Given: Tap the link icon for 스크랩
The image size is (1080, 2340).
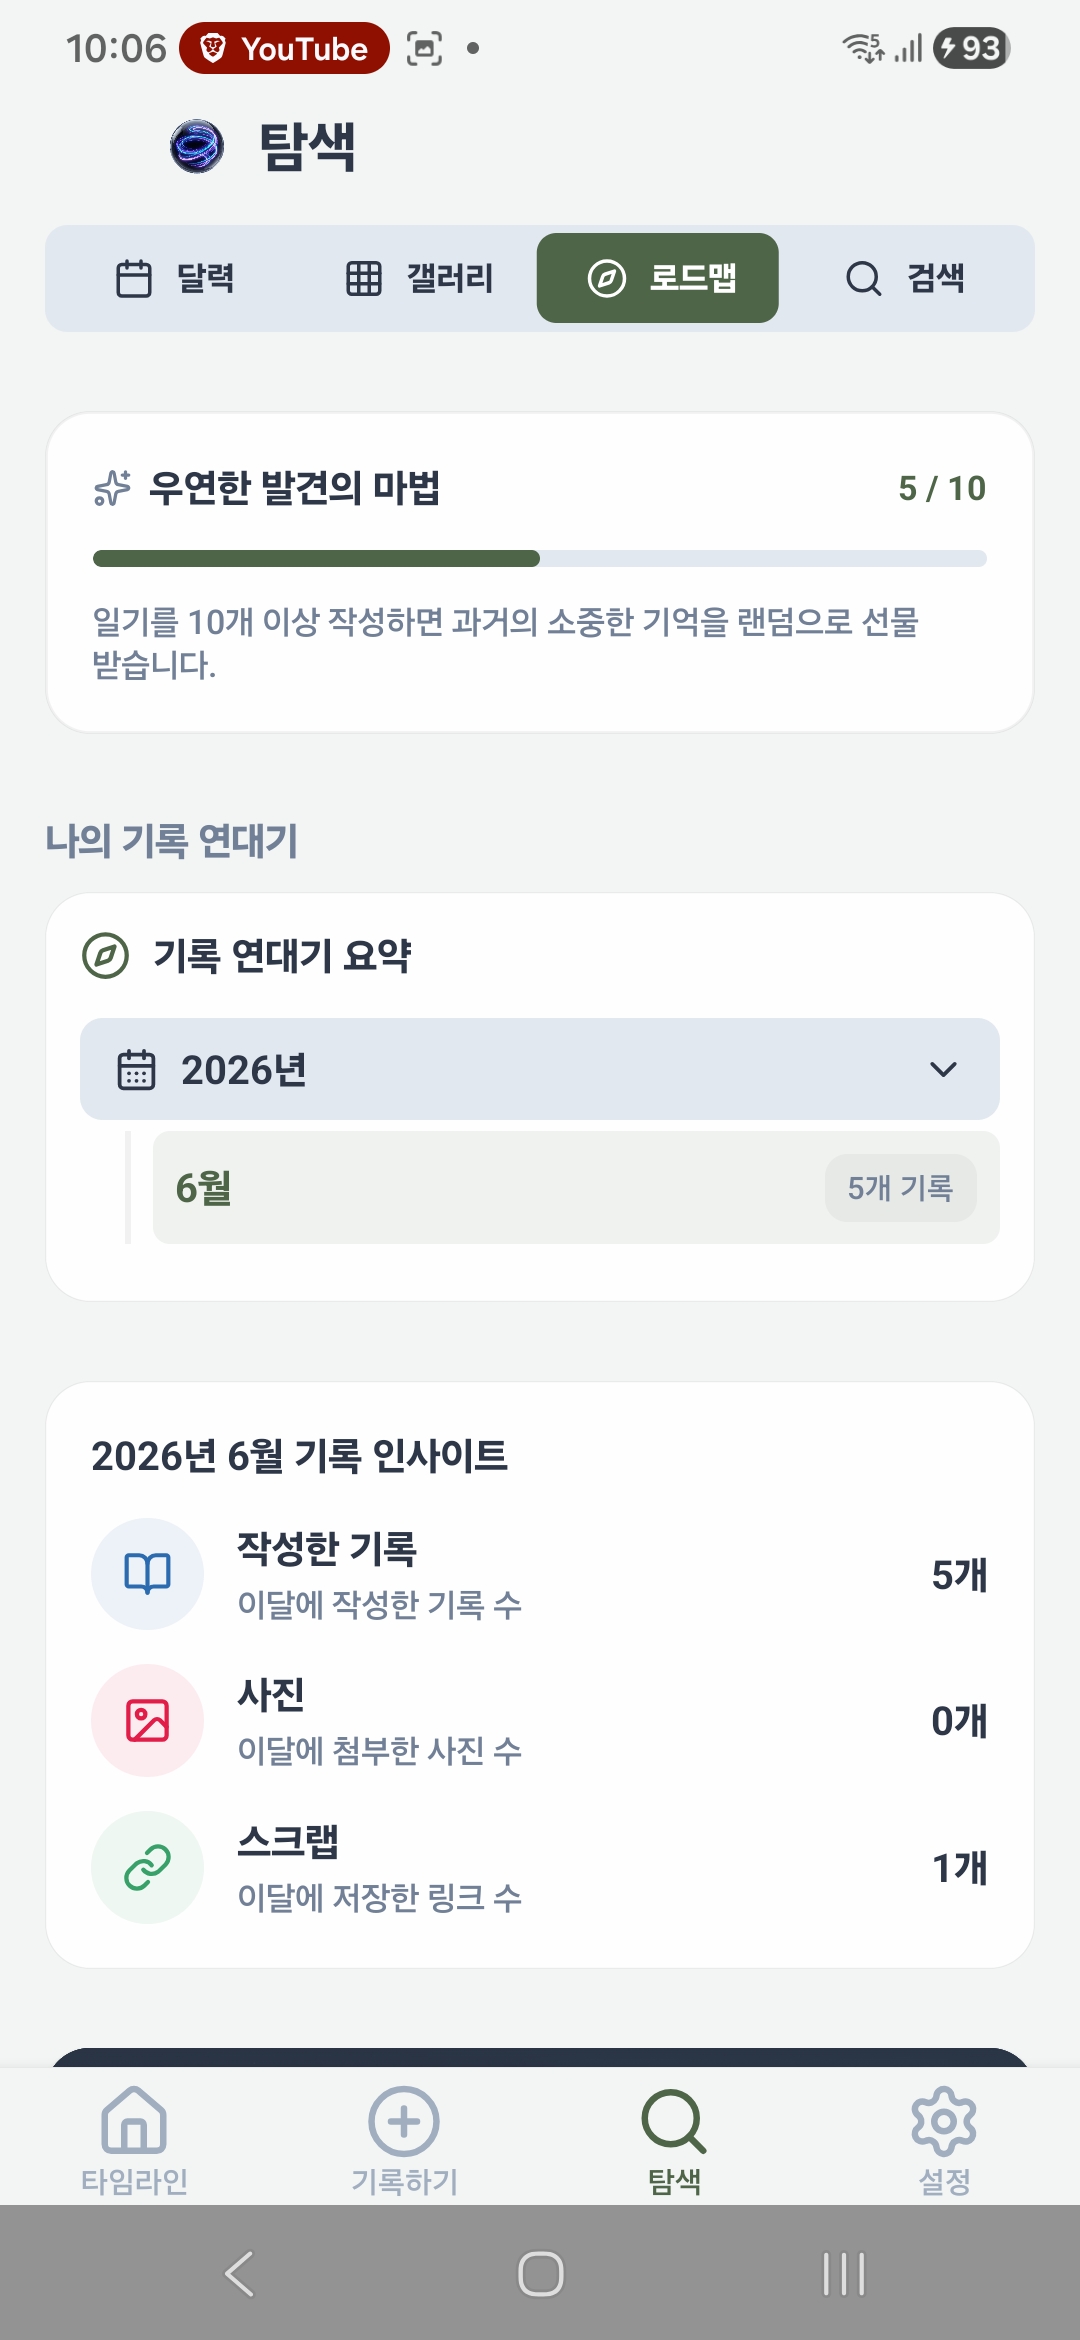Looking at the screenshot, I should (147, 1867).
